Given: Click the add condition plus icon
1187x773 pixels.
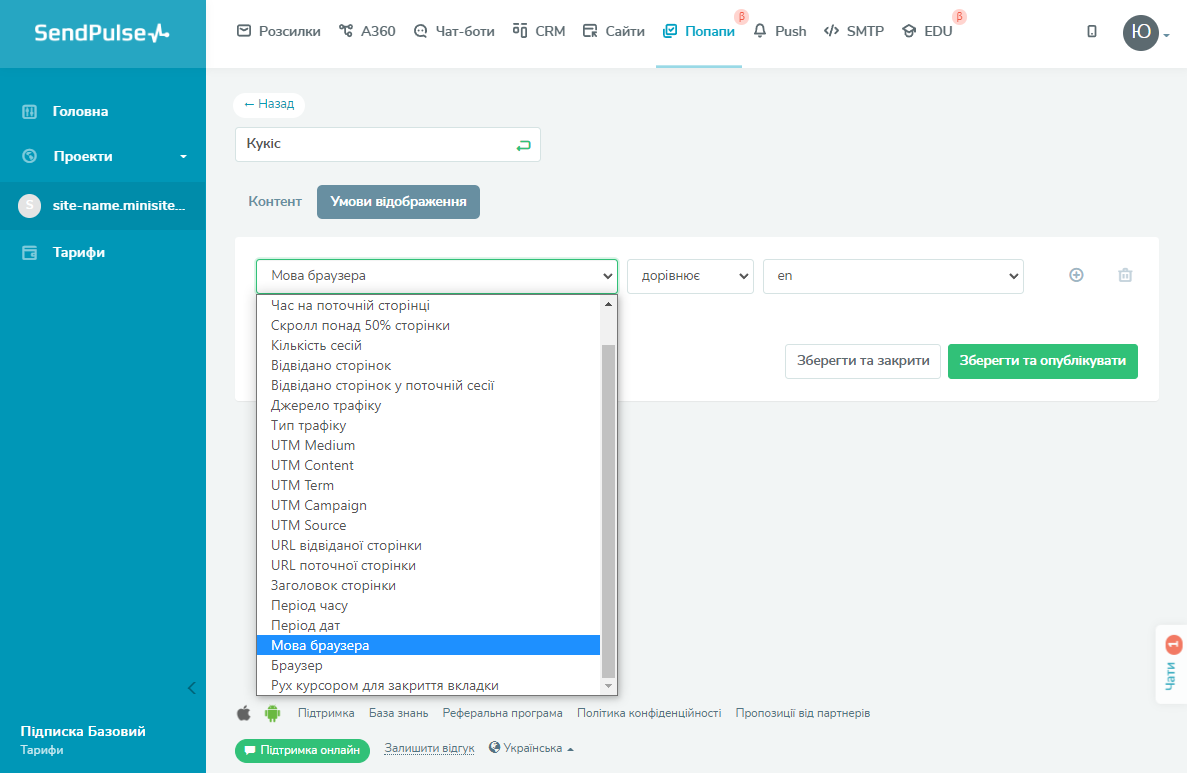Looking at the screenshot, I should (1076, 275).
